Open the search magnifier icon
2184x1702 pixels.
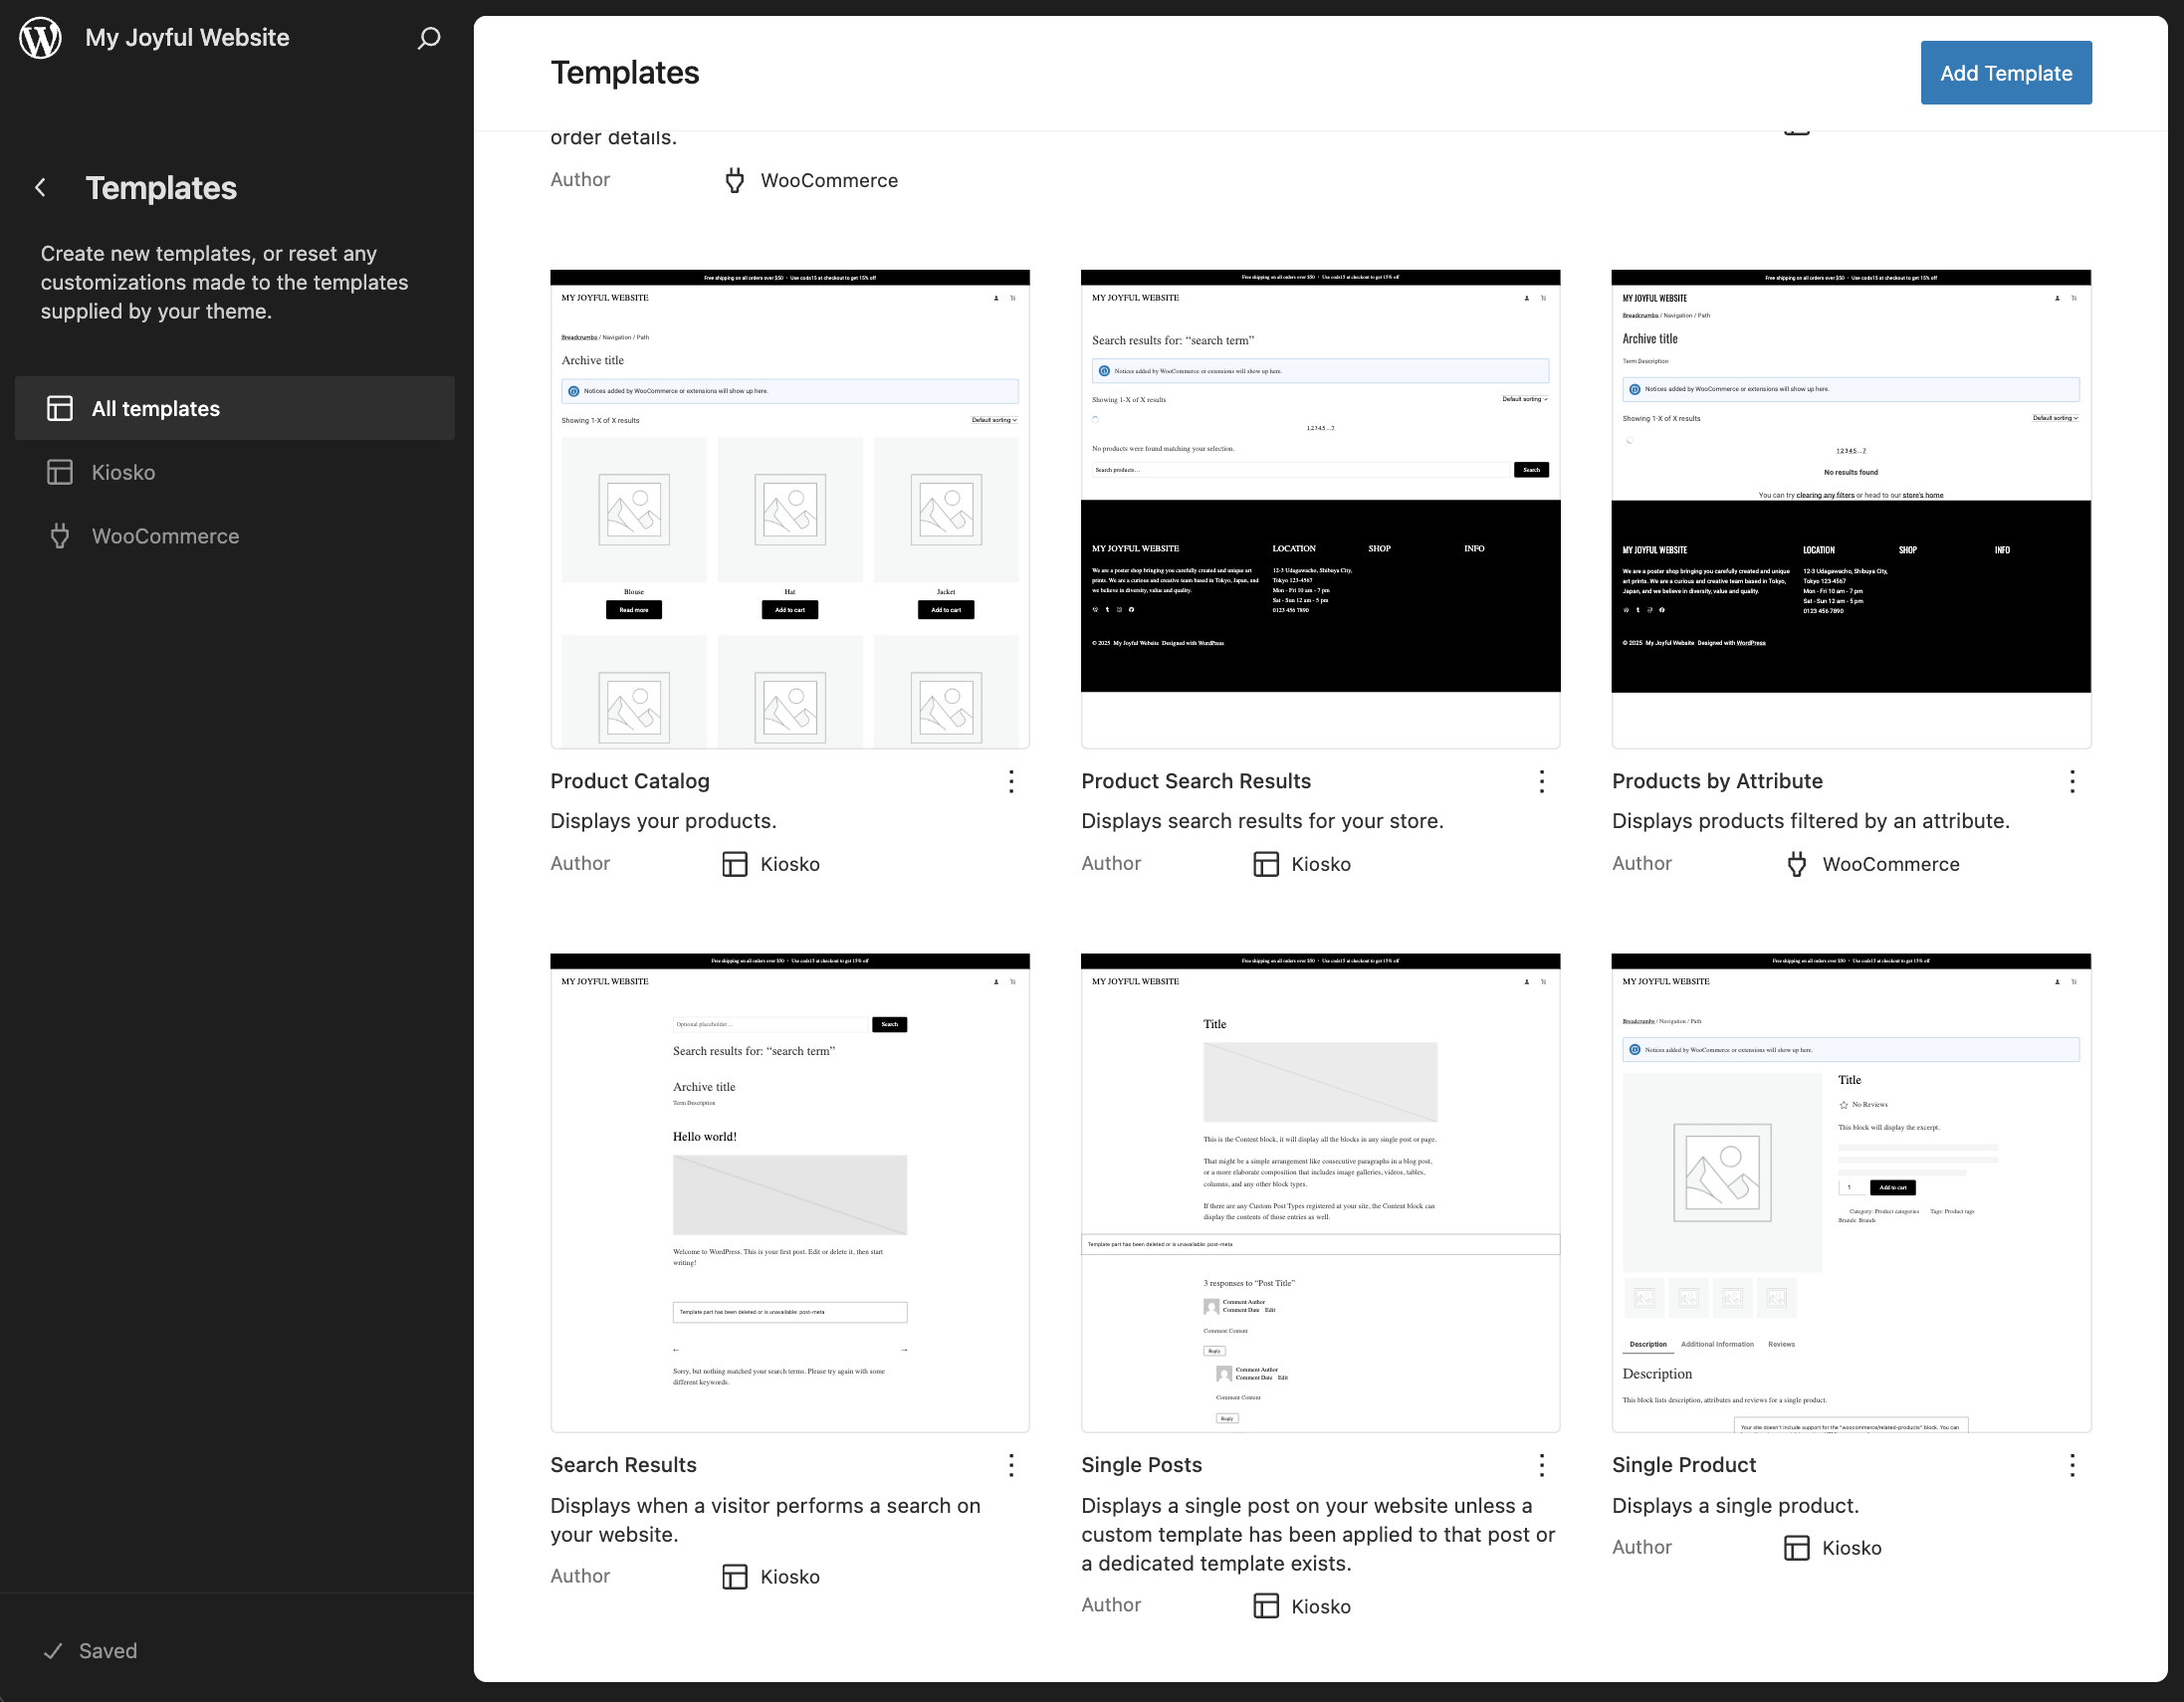point(429,38)
